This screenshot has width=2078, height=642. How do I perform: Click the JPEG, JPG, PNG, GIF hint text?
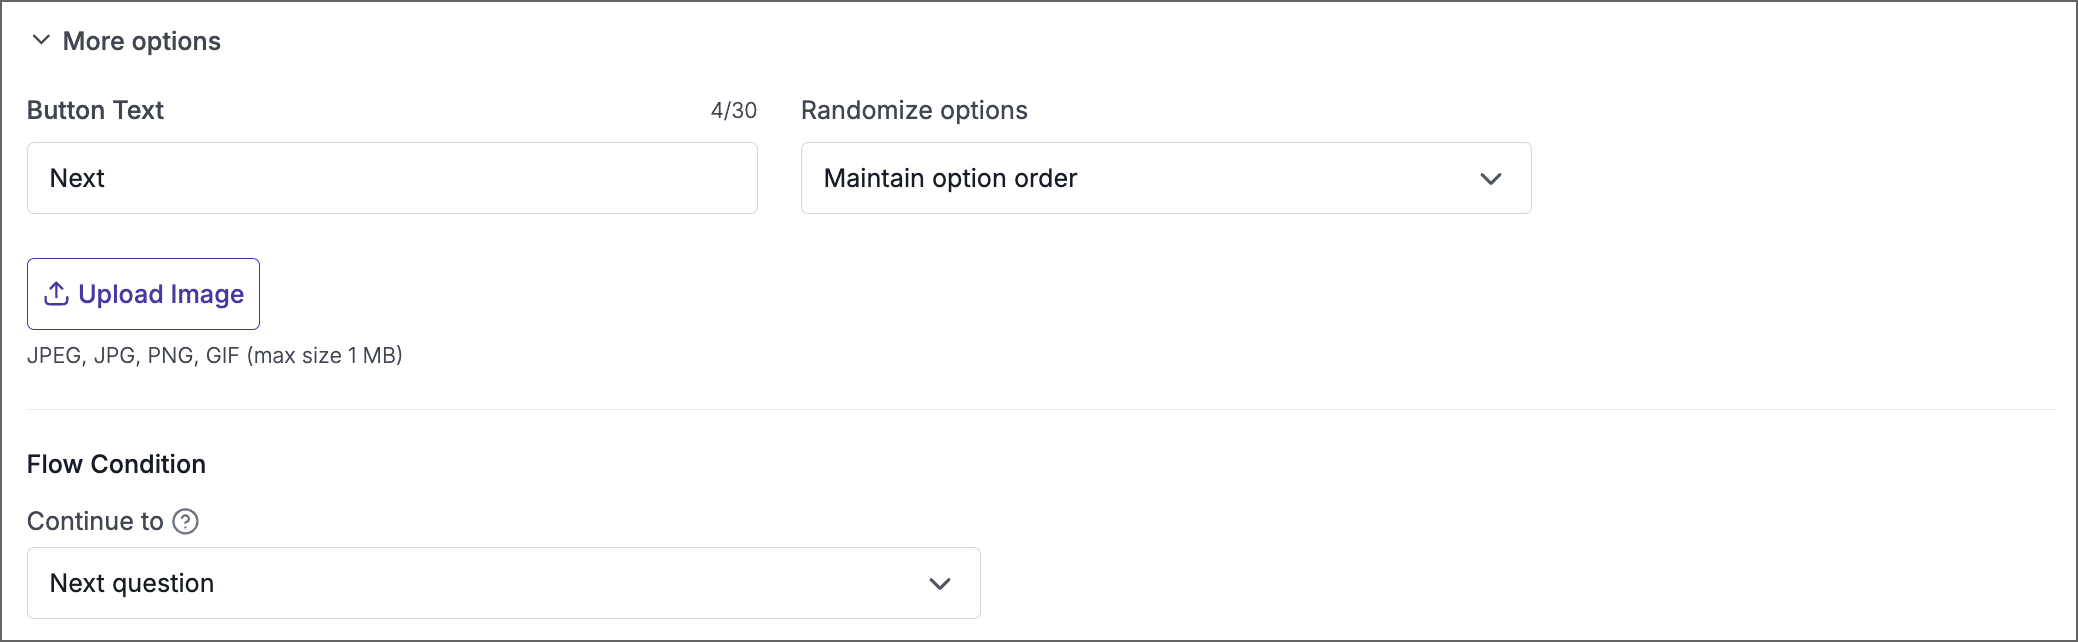(x=214, y=355)
